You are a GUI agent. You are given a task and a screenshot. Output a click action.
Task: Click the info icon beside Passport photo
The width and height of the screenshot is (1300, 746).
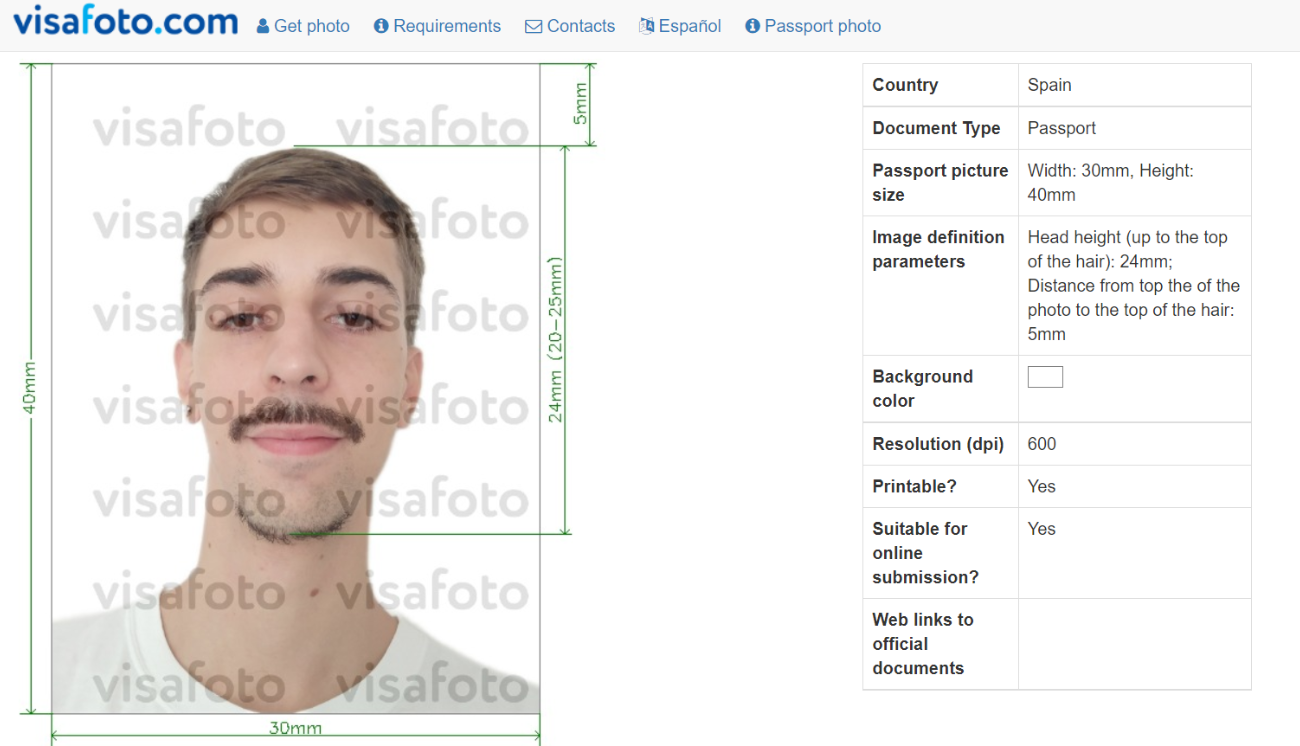click(x=752, y=26)
